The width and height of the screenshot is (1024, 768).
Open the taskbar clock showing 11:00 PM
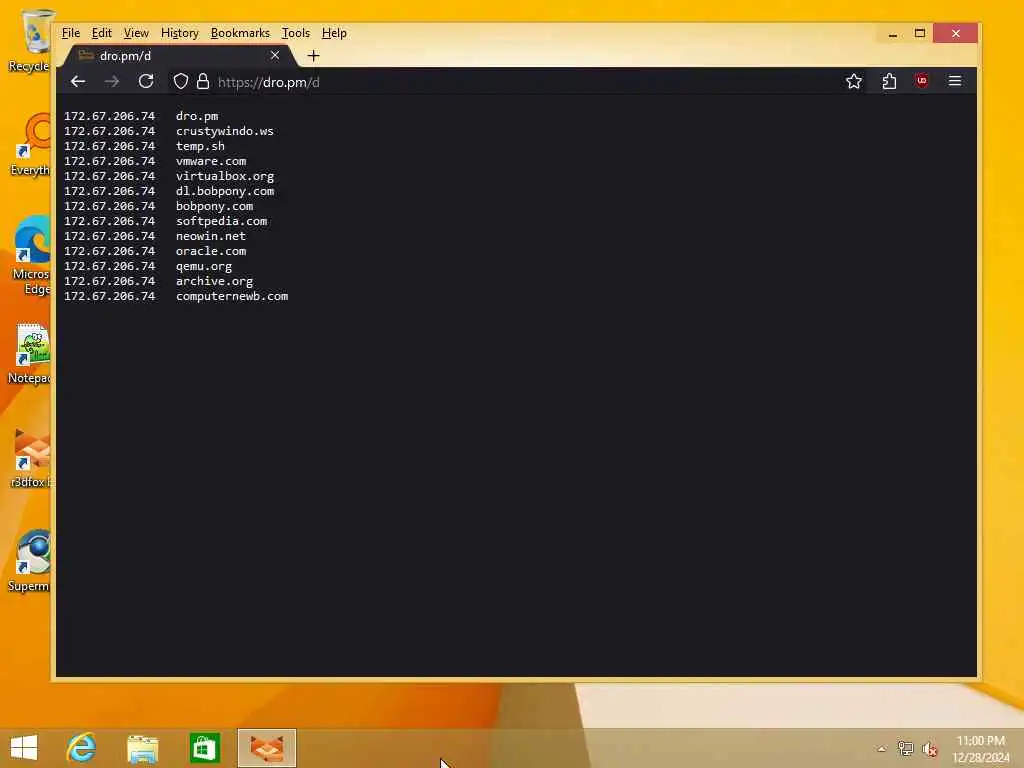(x=981, y=749)
